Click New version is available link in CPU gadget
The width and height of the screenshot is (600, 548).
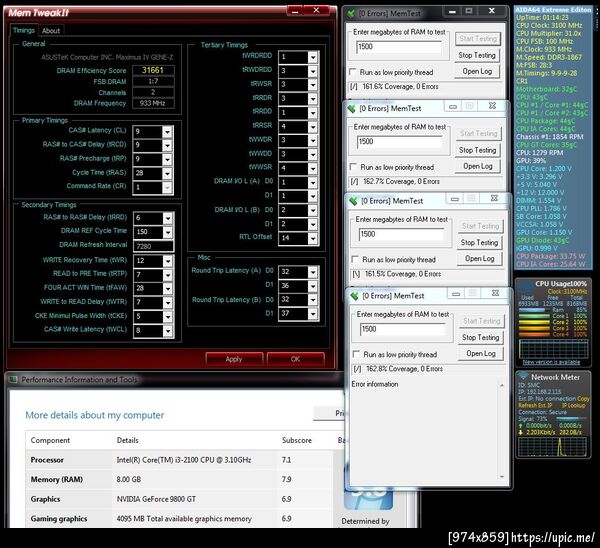551,362
